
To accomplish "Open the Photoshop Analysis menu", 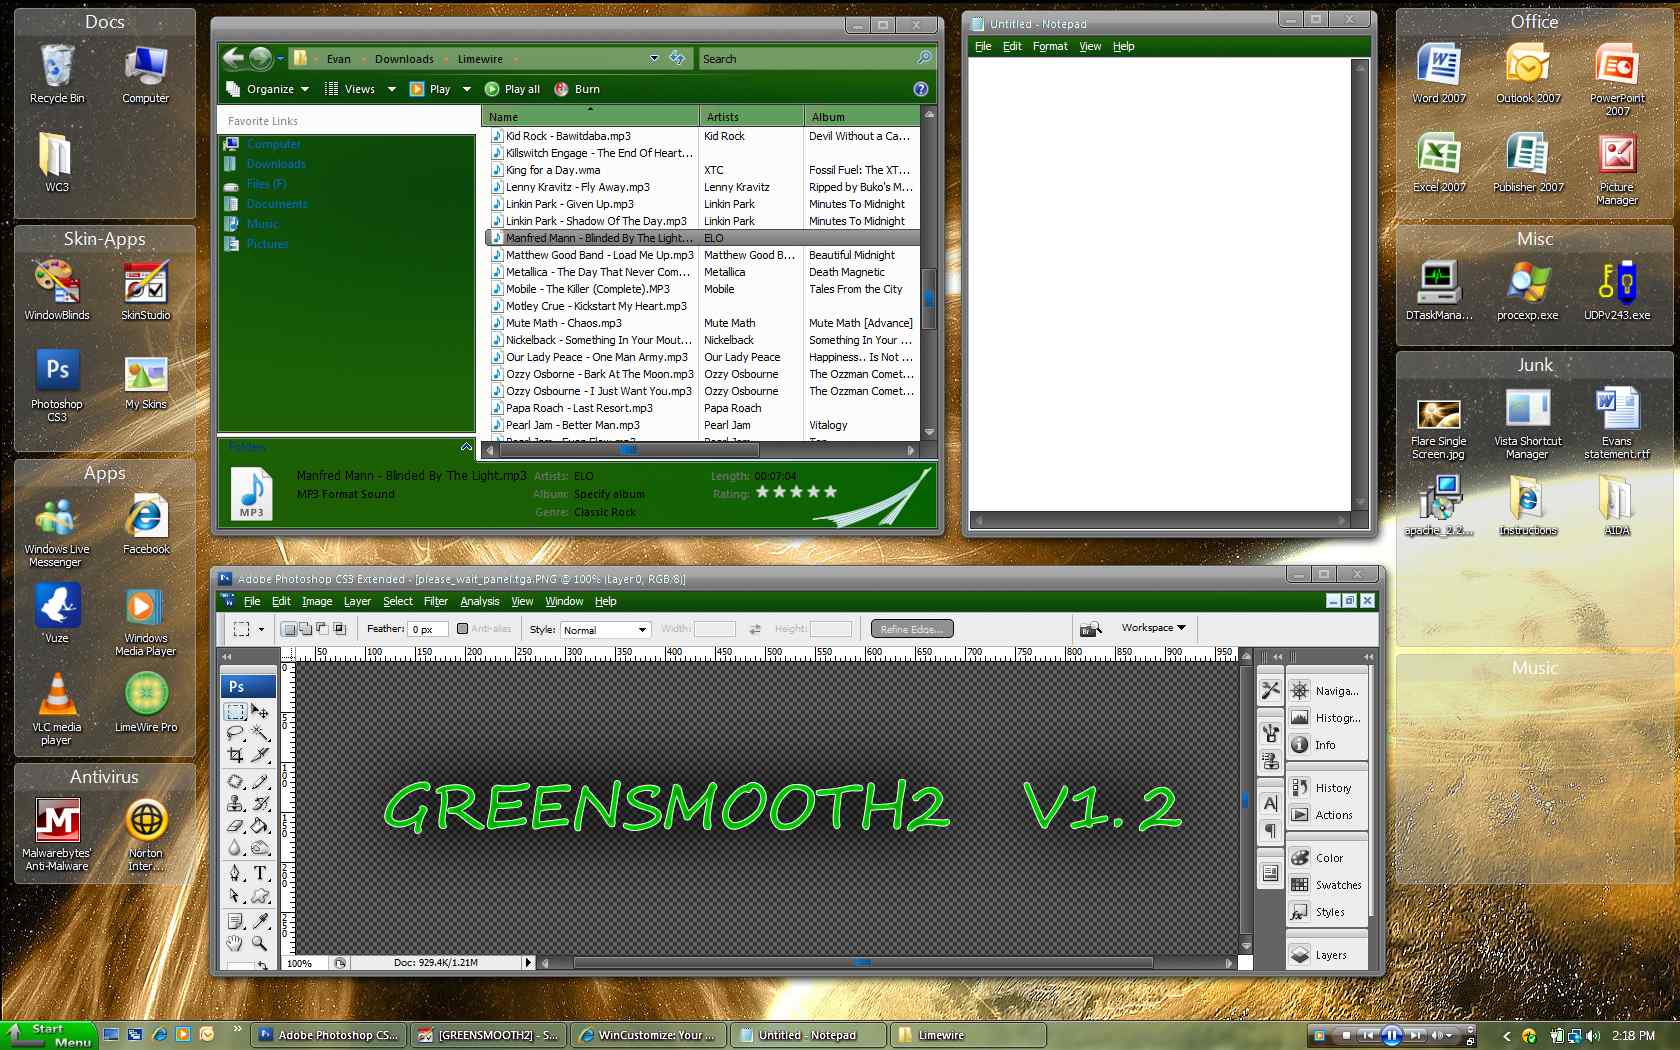I will [480, 601].
